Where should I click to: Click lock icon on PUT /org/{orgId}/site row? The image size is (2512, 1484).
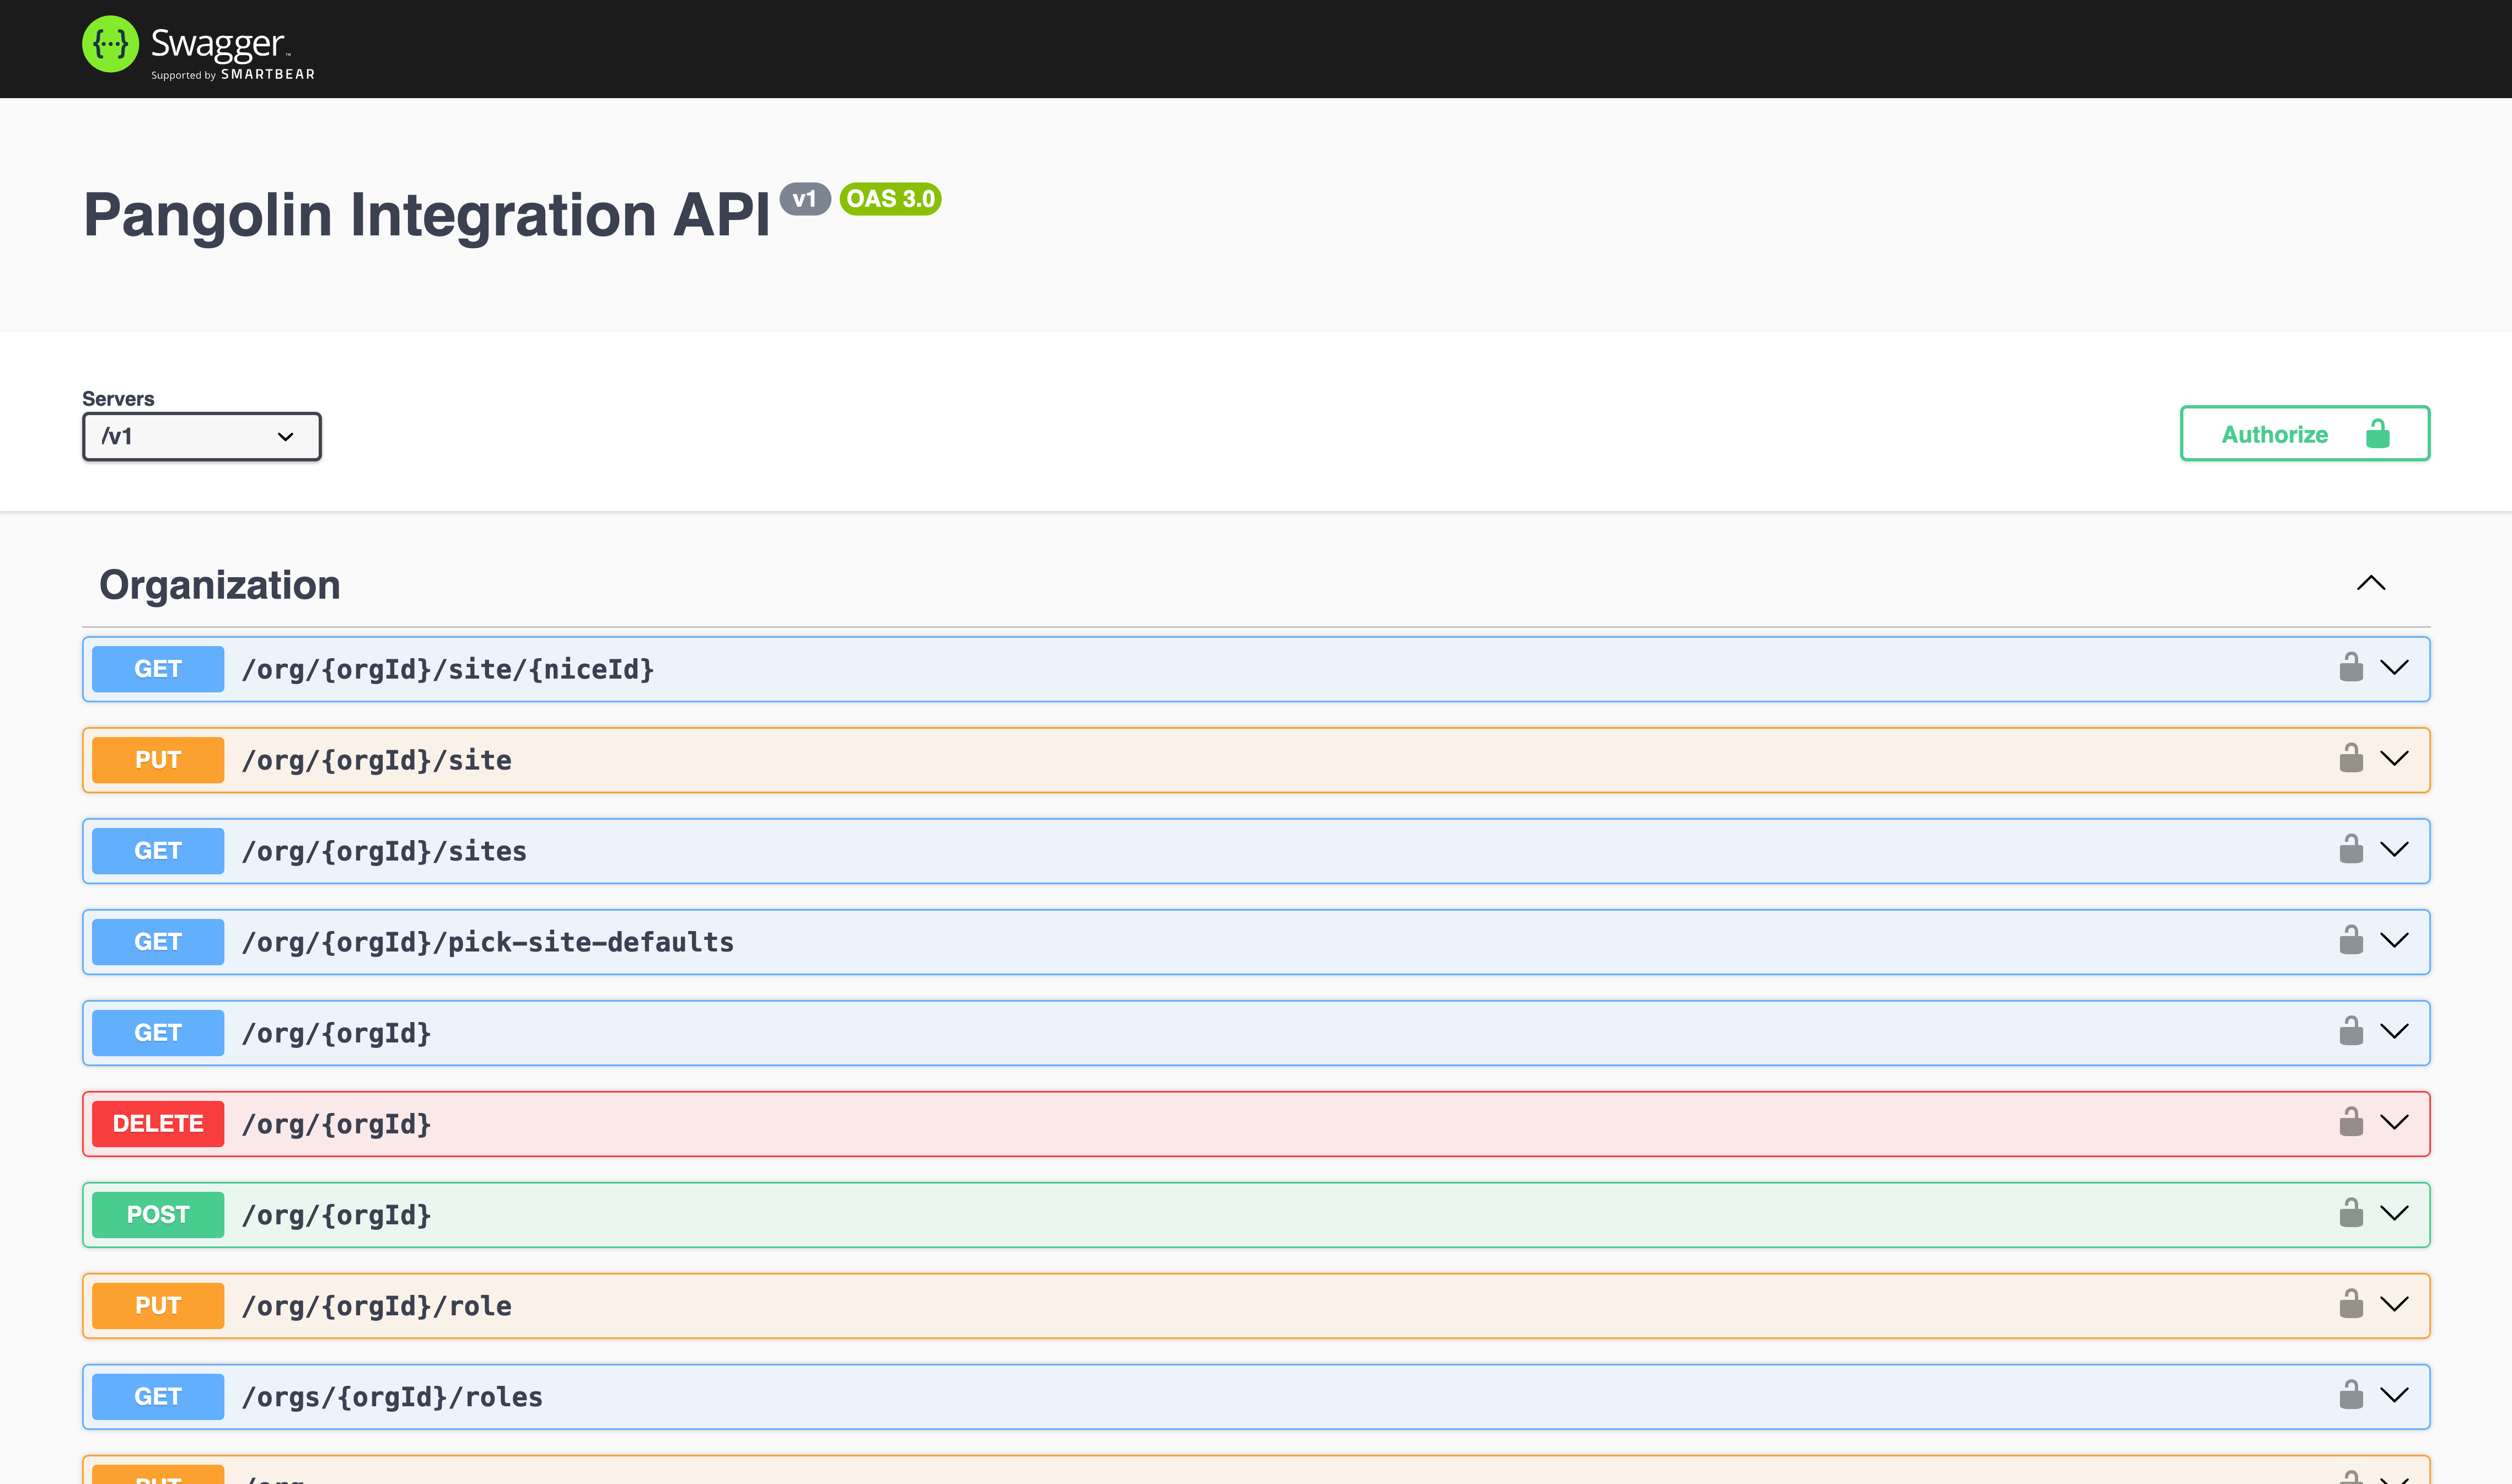[2351, 759]
